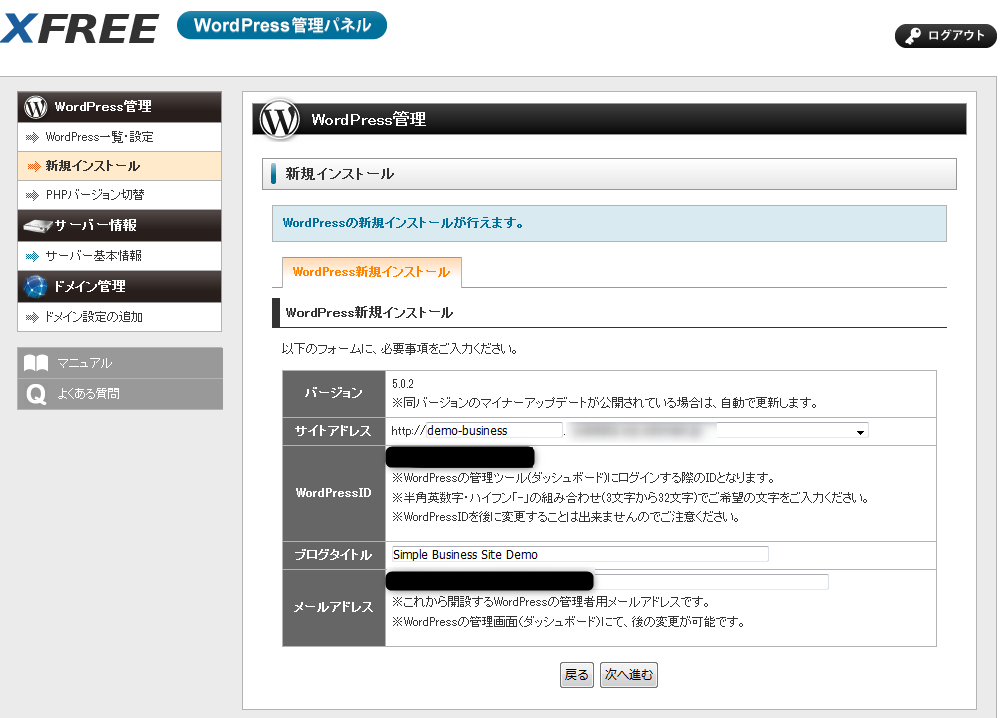Click the ドメイン管理 sidebar header
This screenshot has height=718, width=1006.
(x=119, y=286)
